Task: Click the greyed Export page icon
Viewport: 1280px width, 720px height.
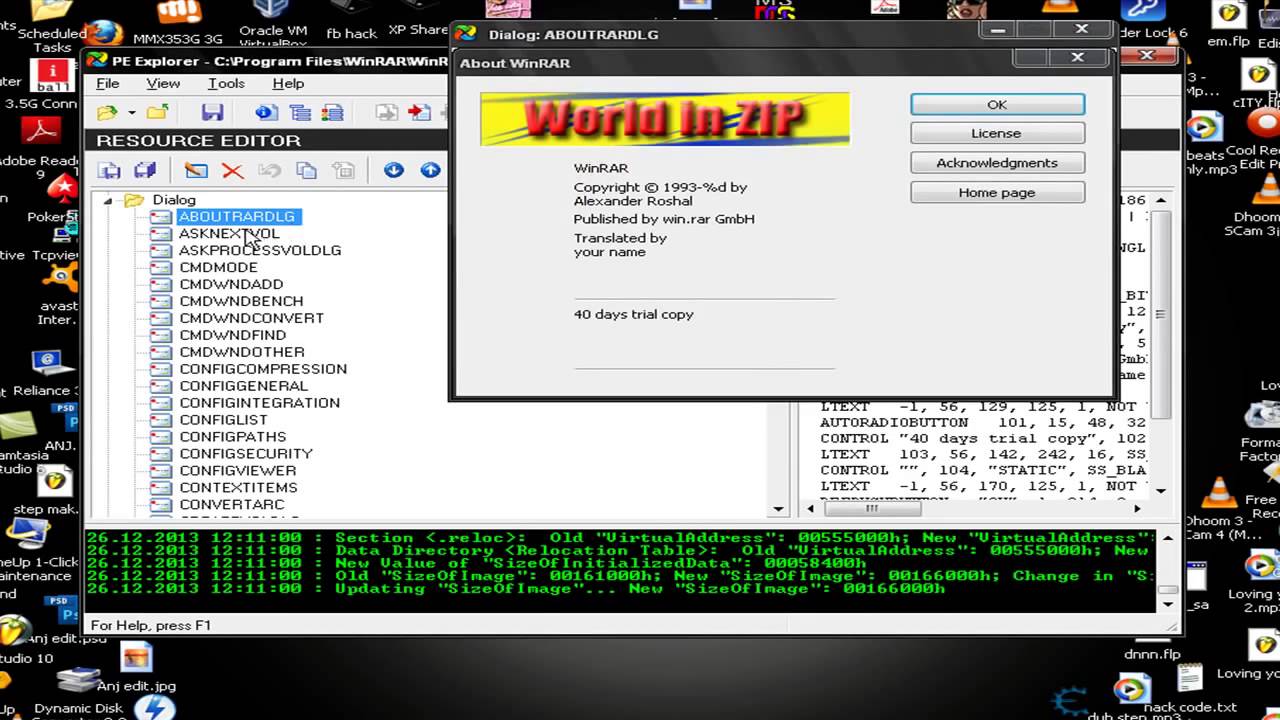Action: (386, 113)
